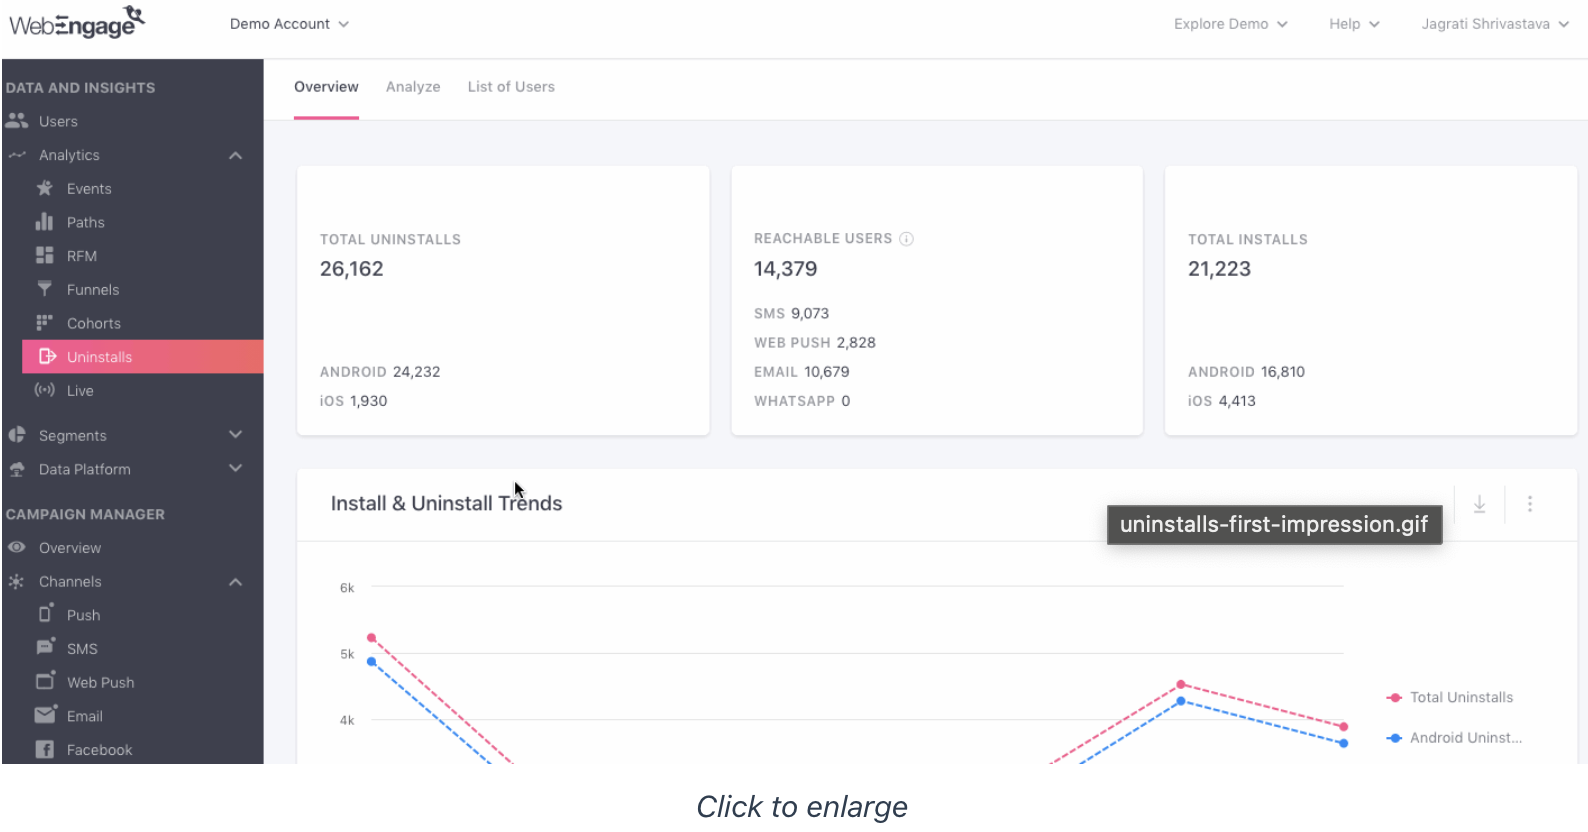Switch to the List of Users tab
The height and width of the screenshot is (832, 1588).
(x=511, y=87)
